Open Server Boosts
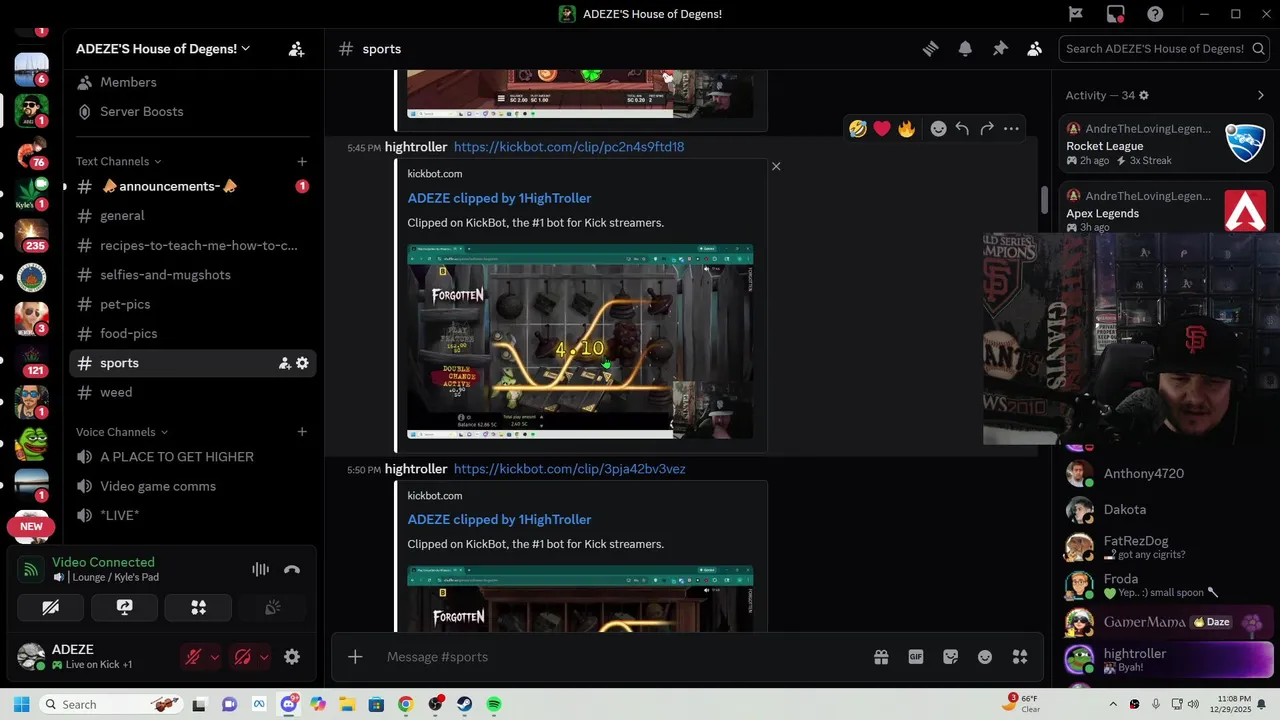Screen dimensions: 1280x720 tap(193, 112)
